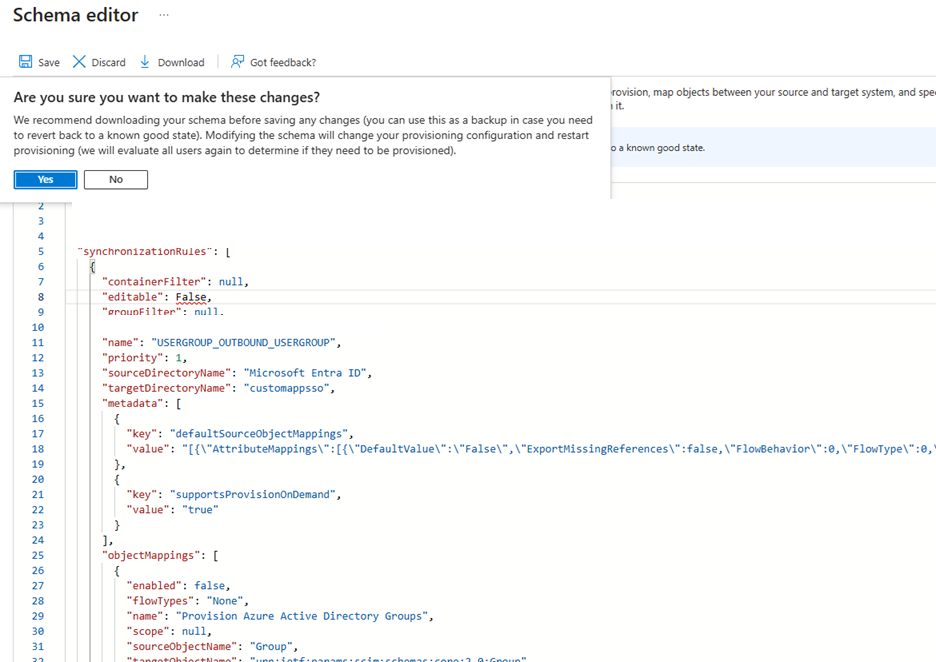Click the "priority" key on line 12
936x662 pixels.
[133, 358]
